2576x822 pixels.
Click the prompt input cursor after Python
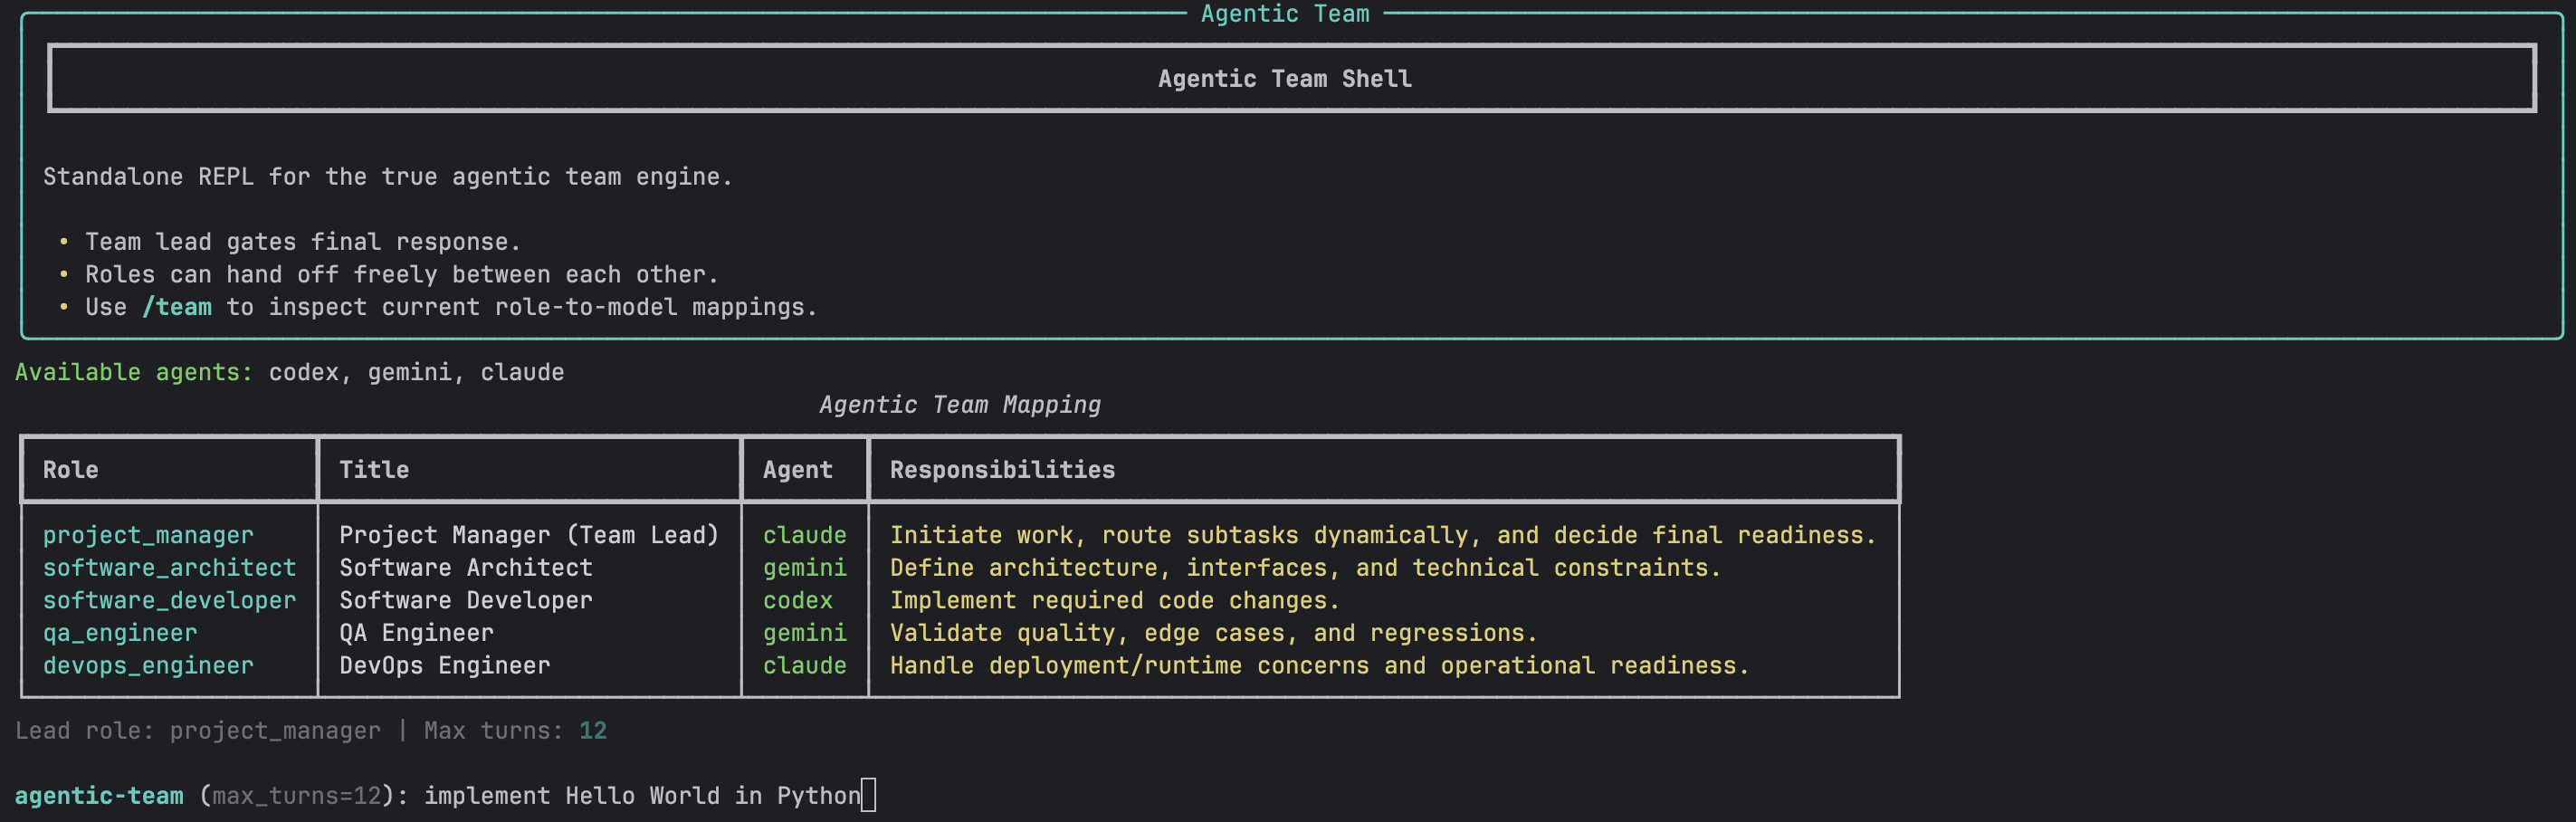click(x=868, y=795)
